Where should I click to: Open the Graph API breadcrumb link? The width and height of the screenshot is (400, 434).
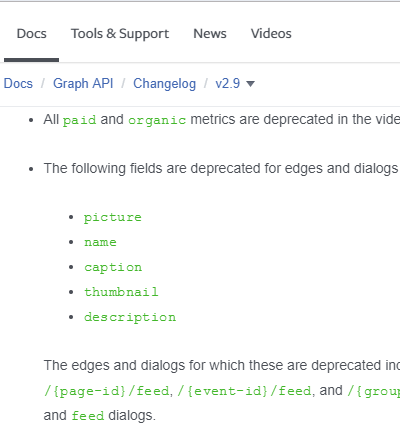click(83, 83)
